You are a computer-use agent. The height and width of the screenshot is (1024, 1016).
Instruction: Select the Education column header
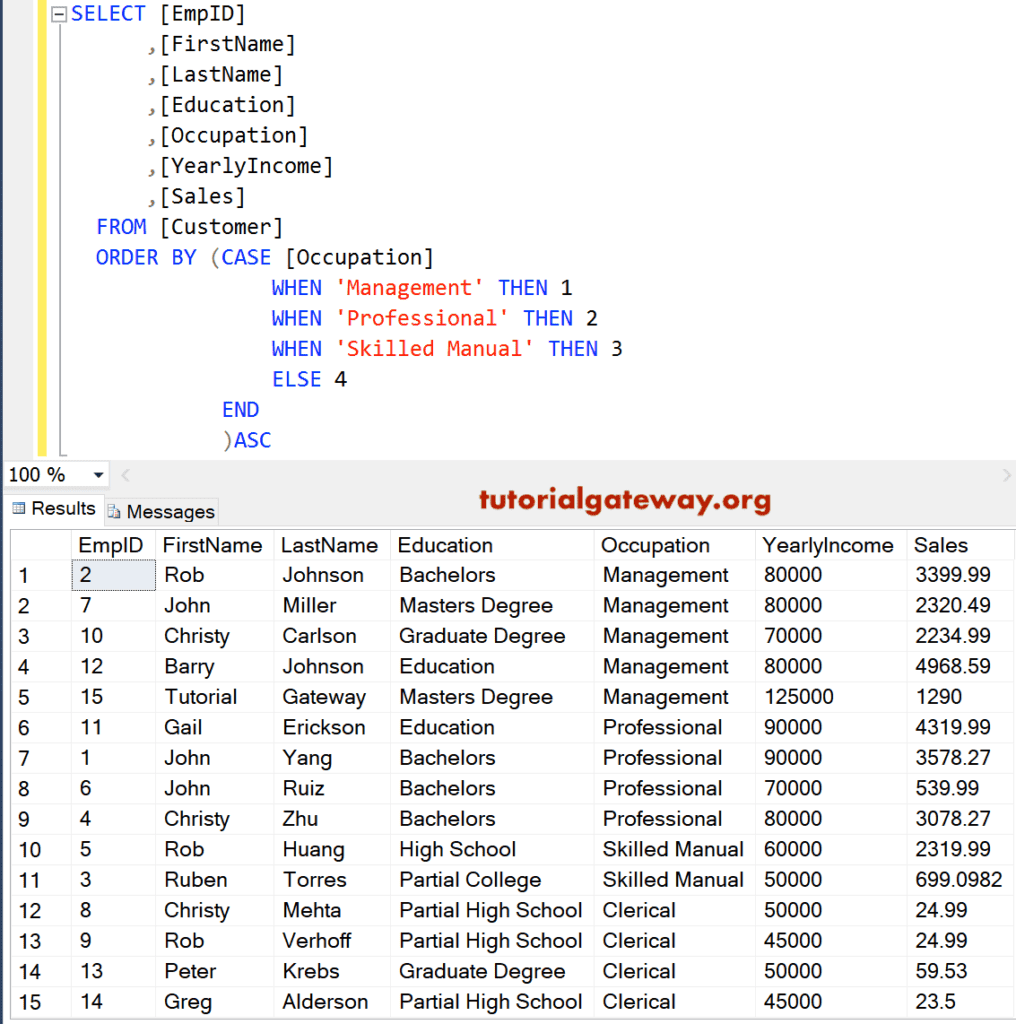(445, 545)
